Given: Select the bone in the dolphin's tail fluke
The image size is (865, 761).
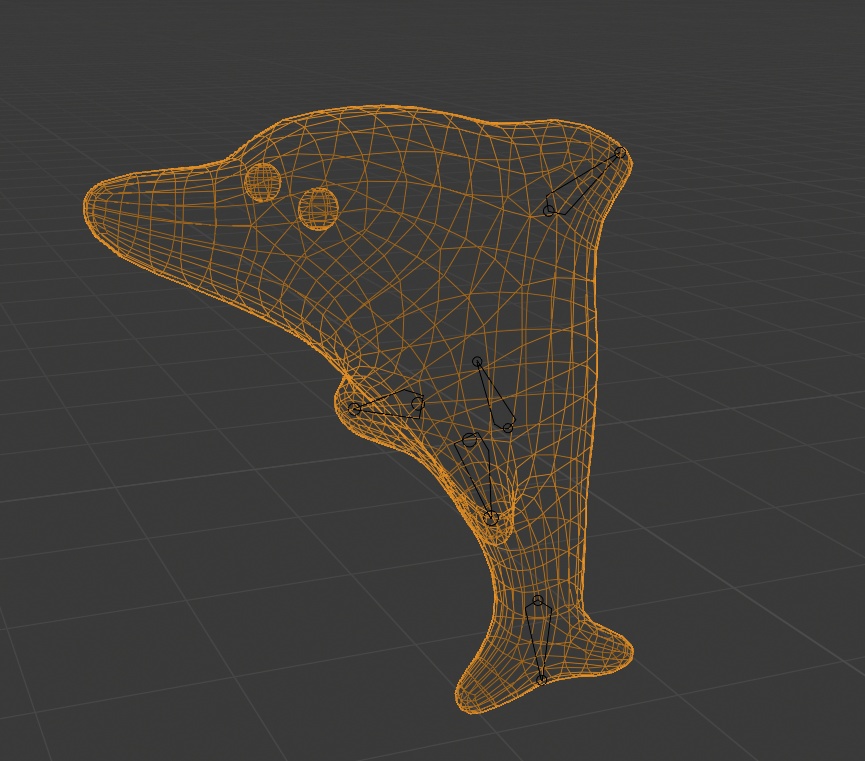Looking at the screenshot, I should (x=539, y=640).
